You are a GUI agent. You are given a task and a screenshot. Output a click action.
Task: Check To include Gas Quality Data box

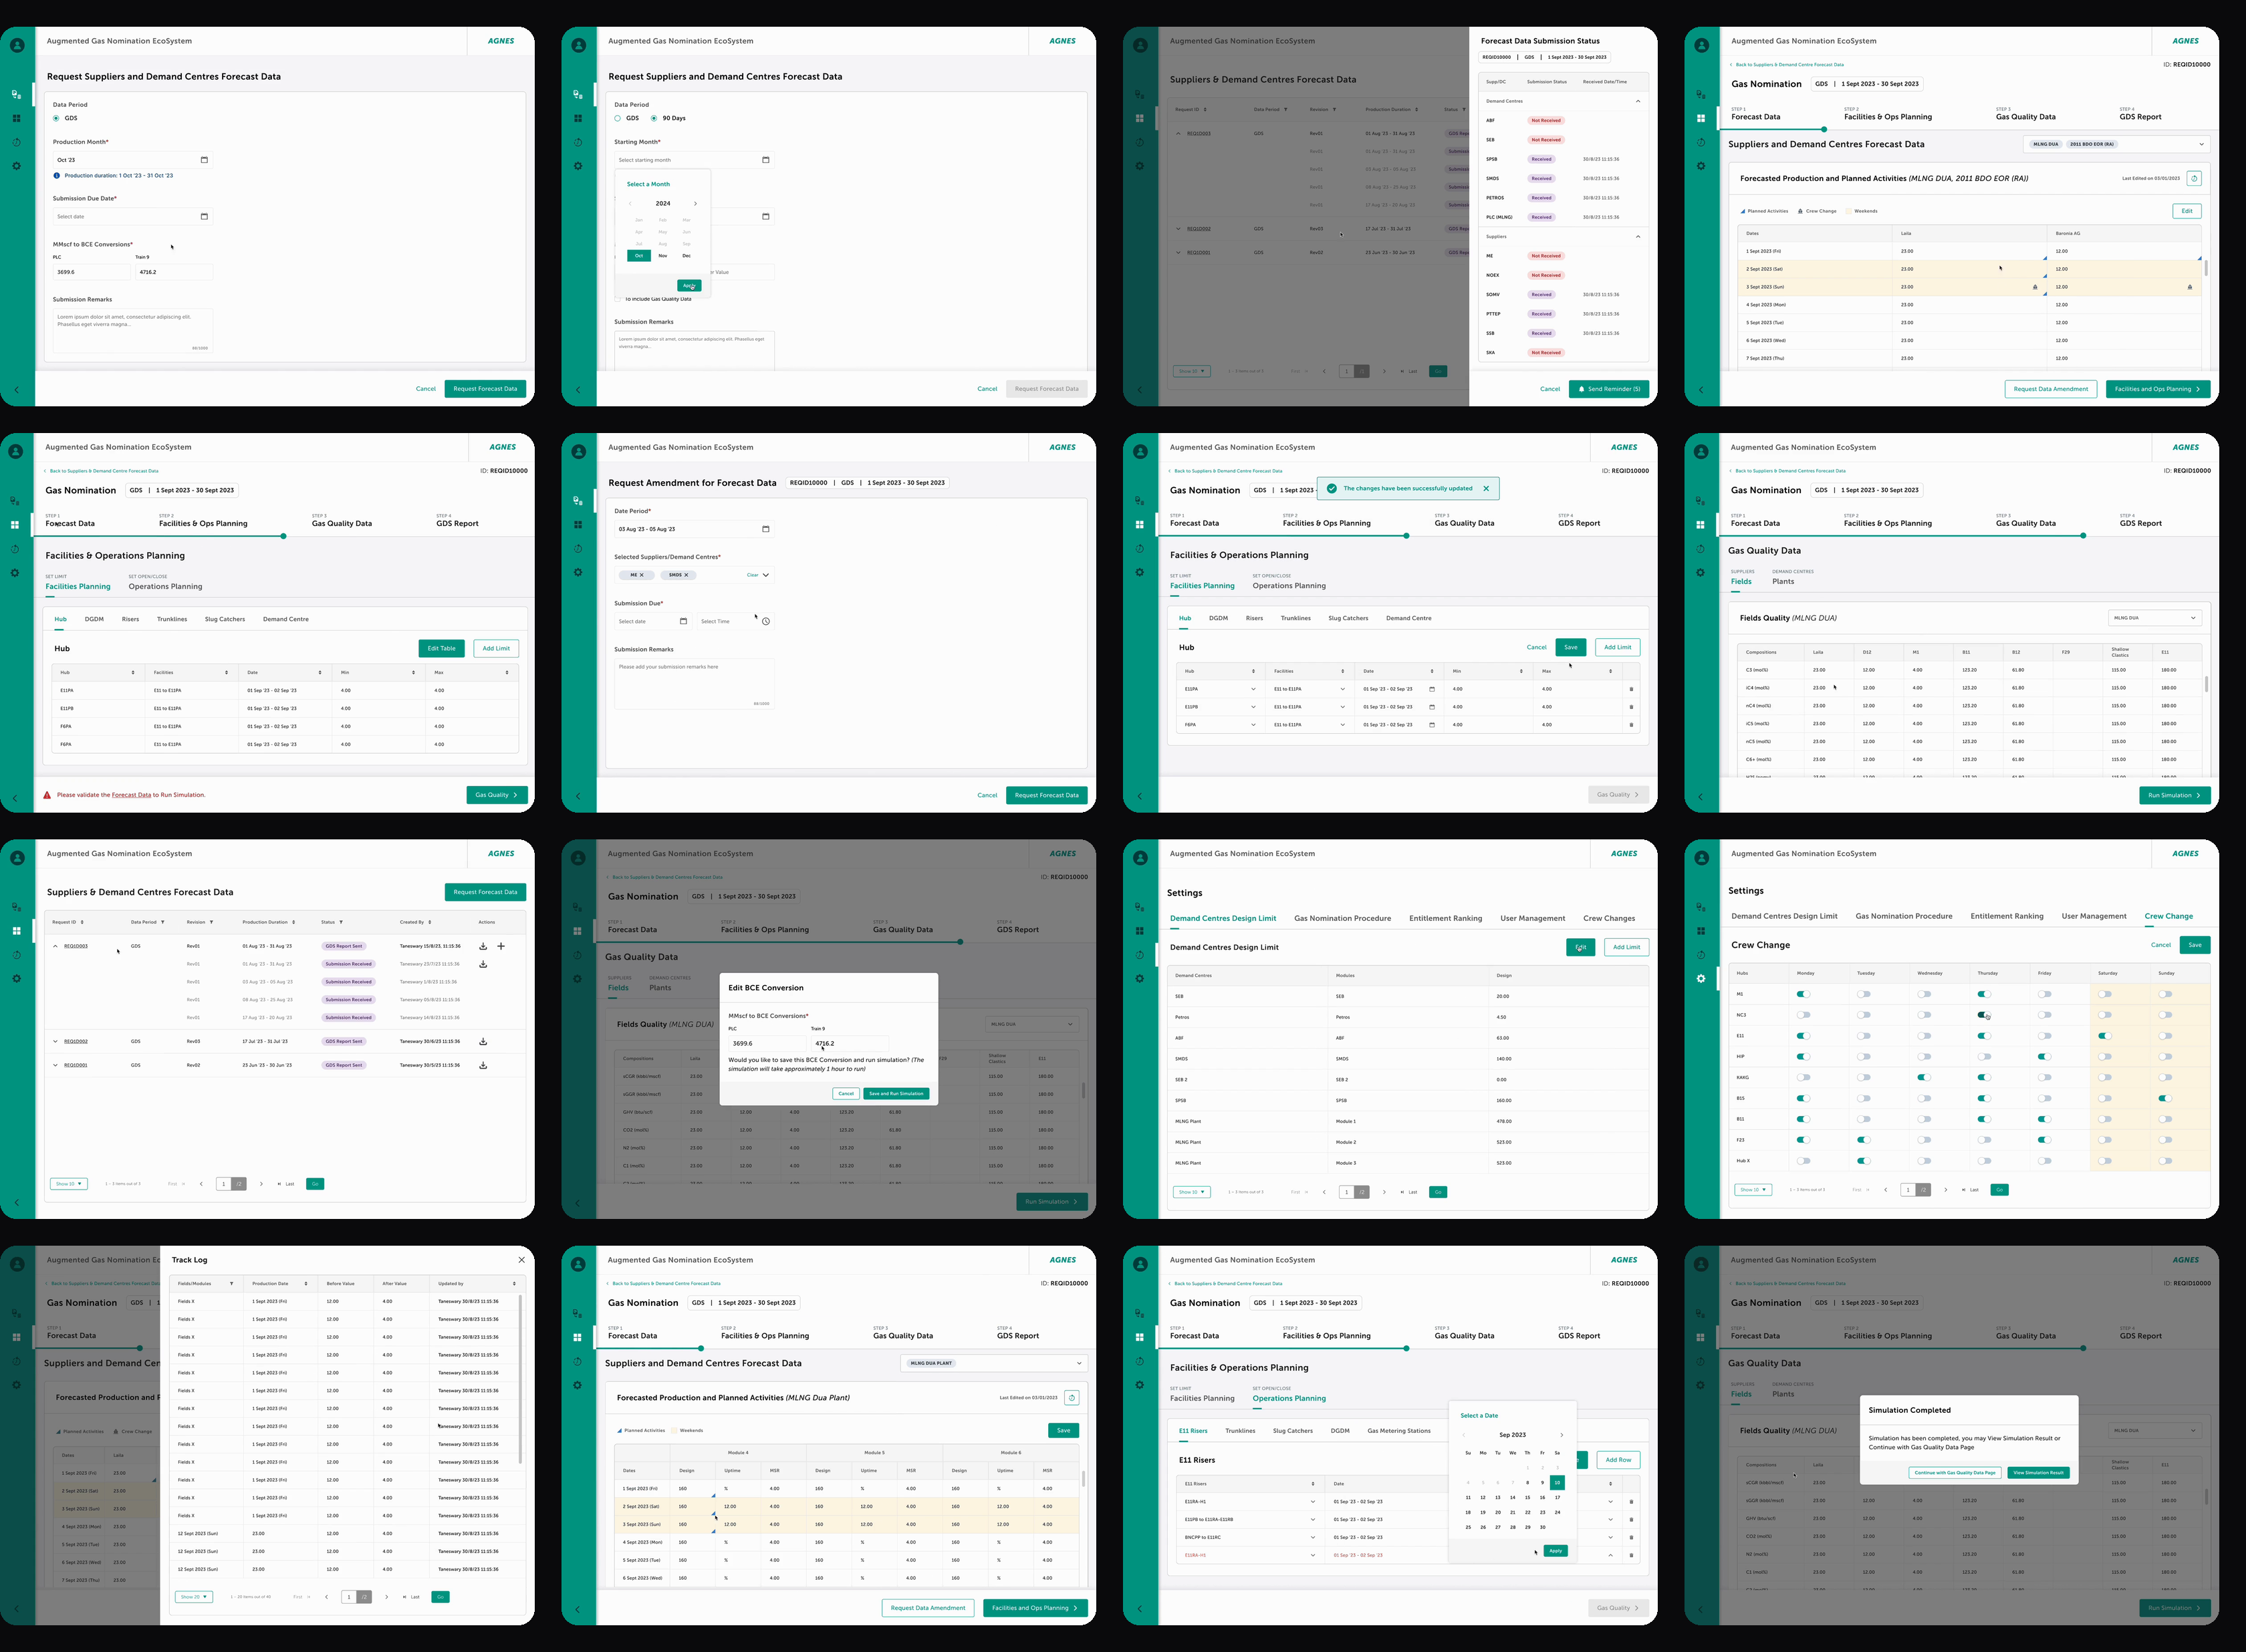(x=618, y=298)
